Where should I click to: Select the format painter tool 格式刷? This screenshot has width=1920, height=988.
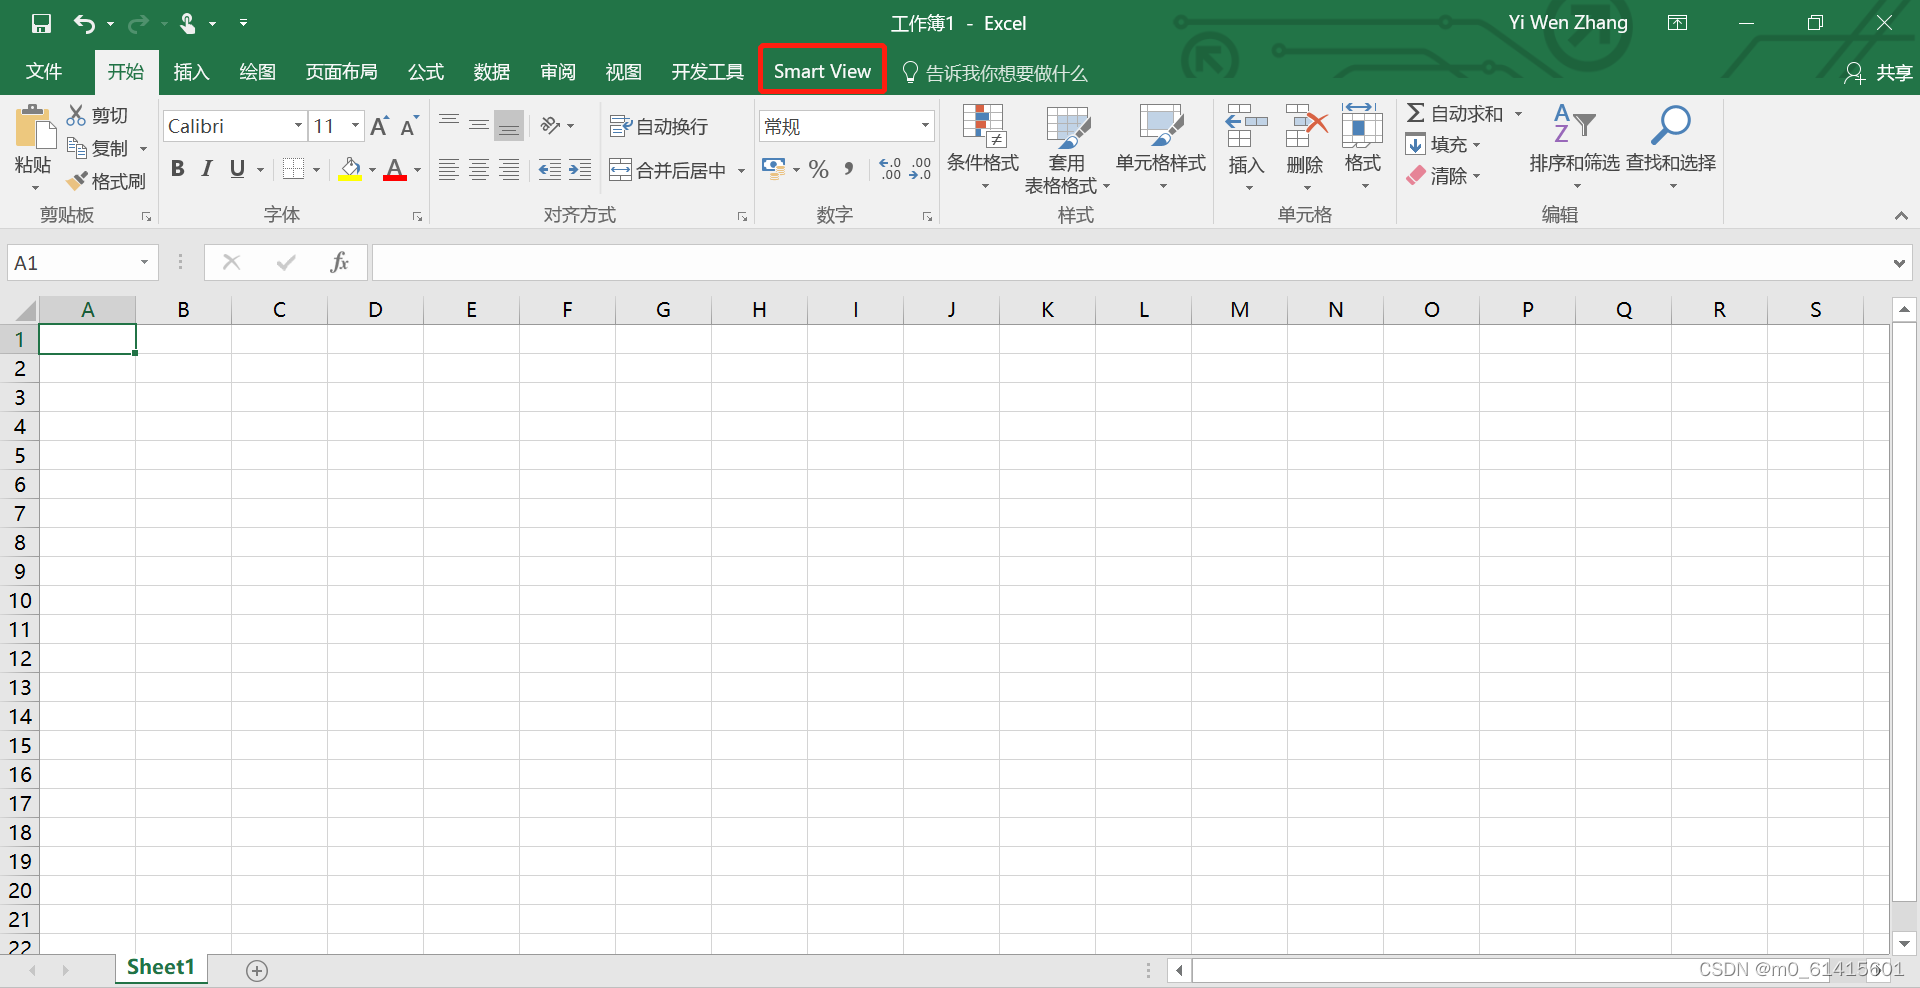[x=107, y=181]
